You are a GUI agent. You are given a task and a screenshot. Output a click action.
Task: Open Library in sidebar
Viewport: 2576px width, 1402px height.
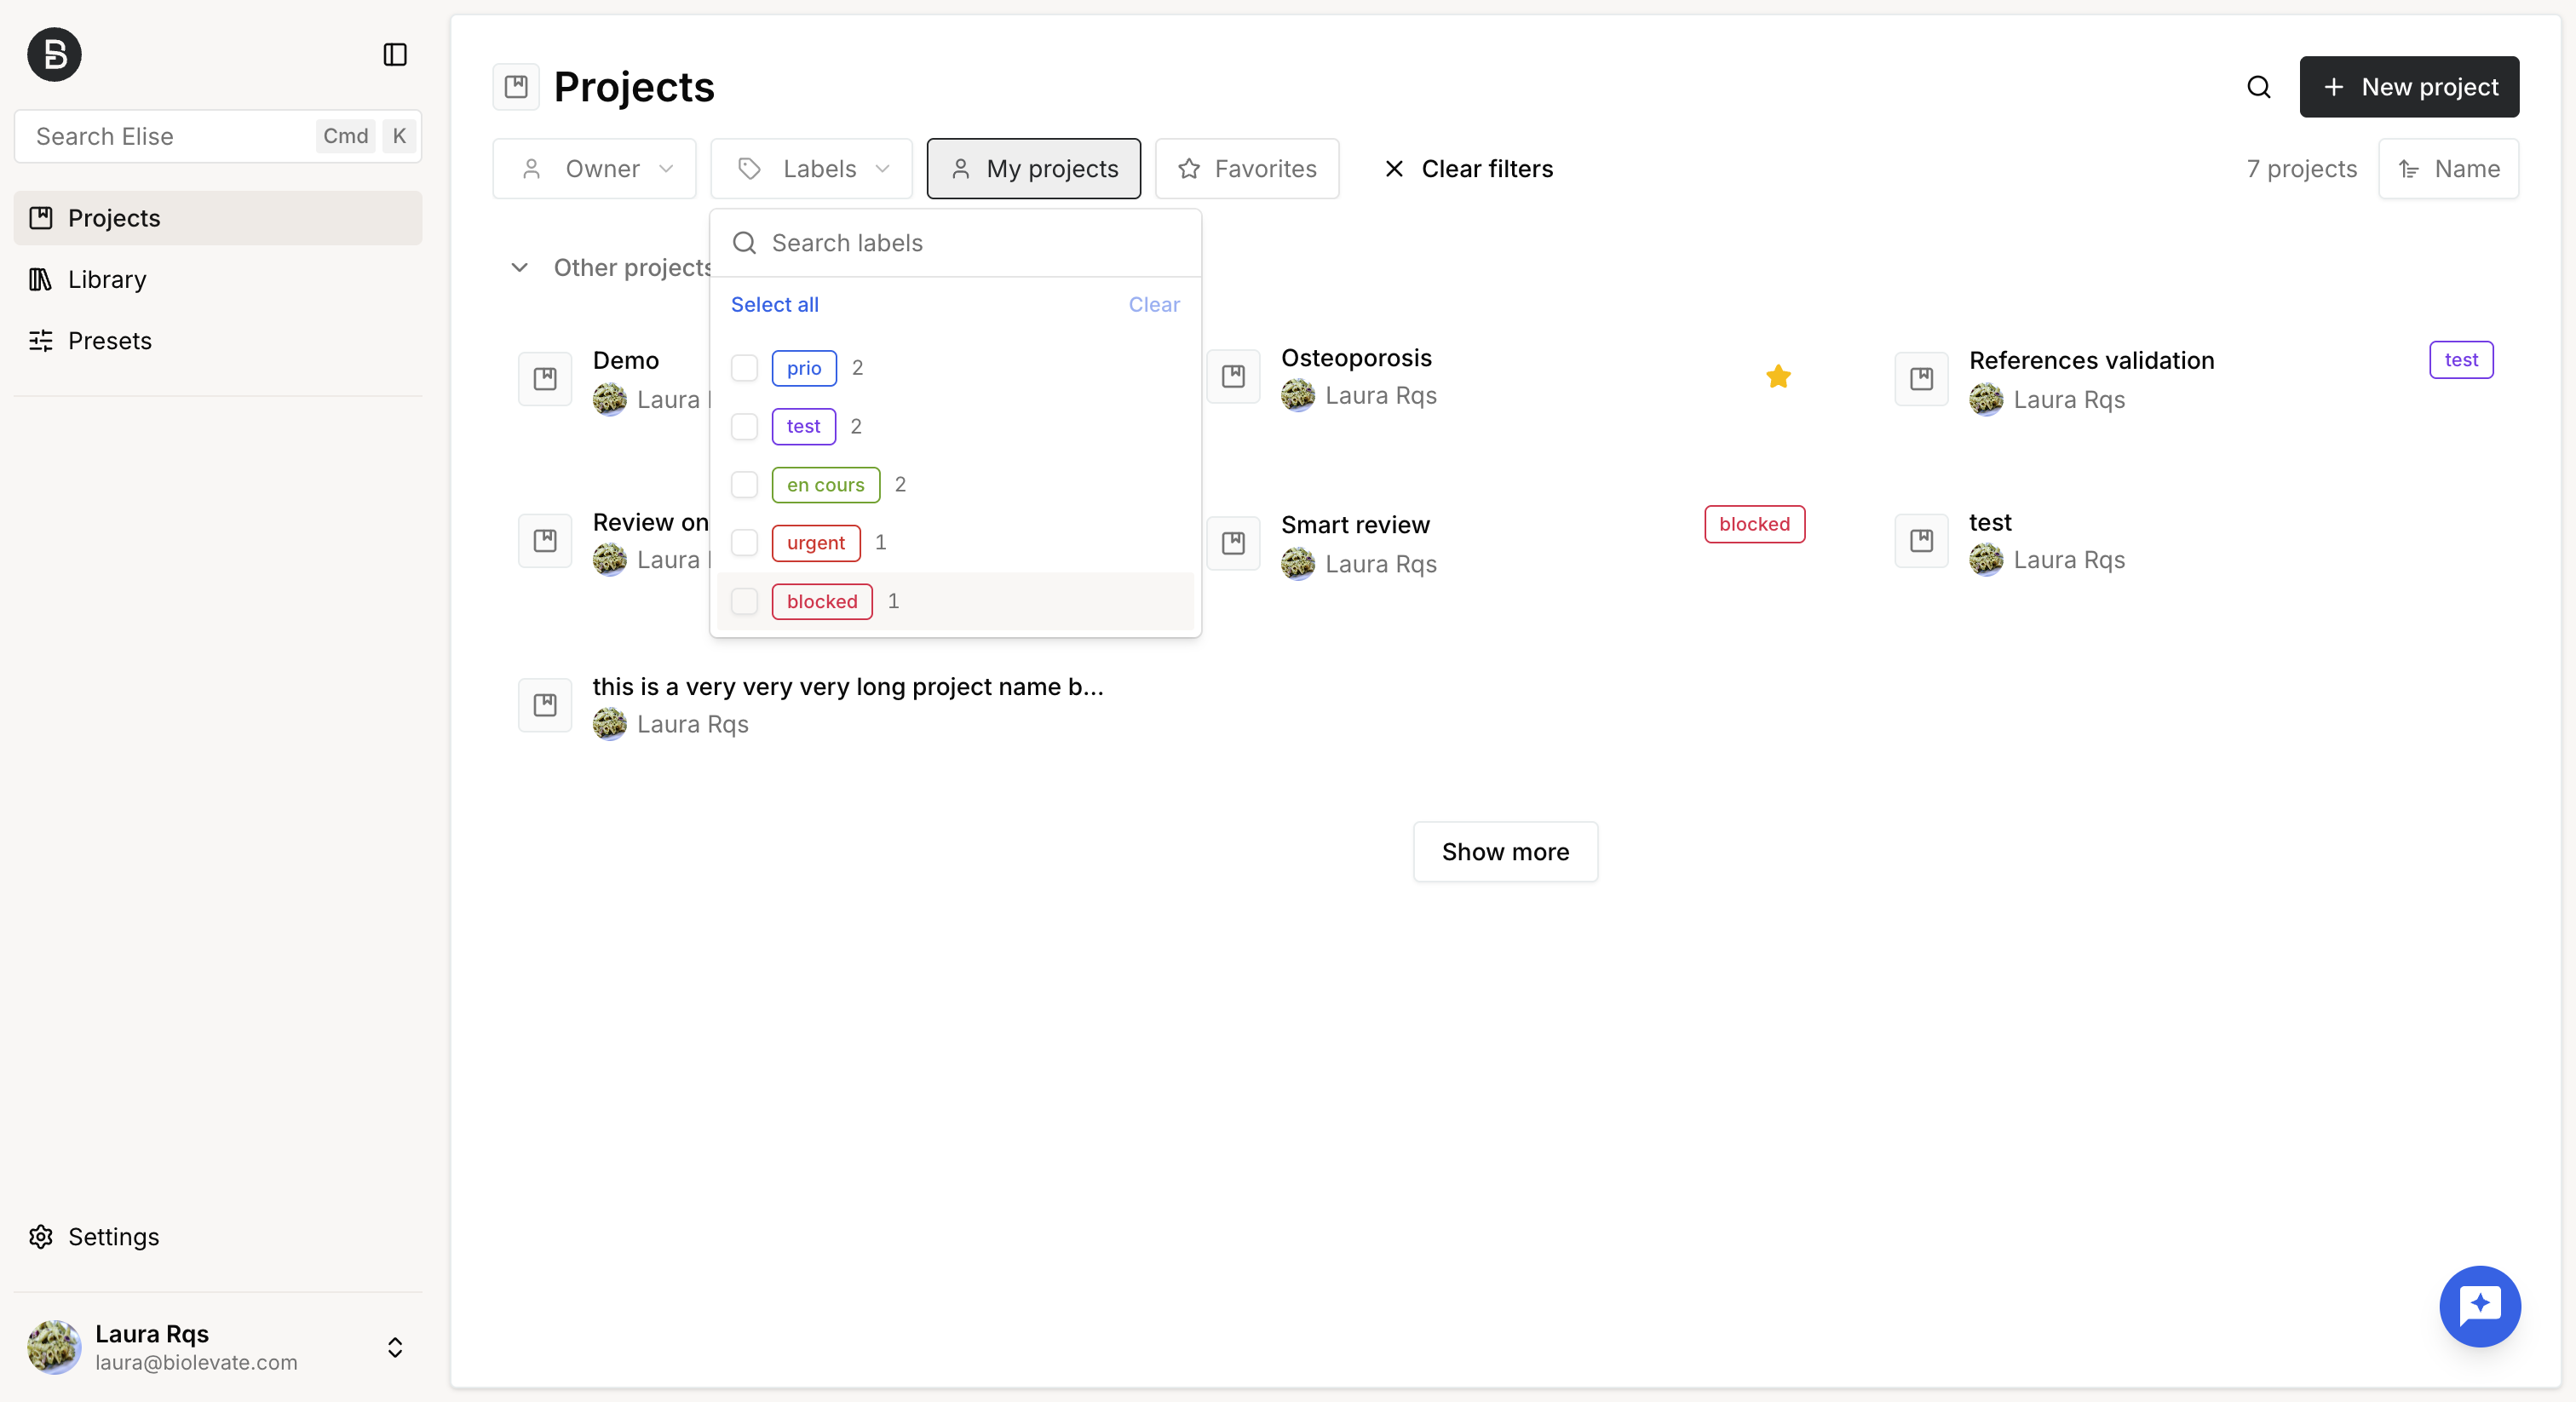tap(218, 279)
